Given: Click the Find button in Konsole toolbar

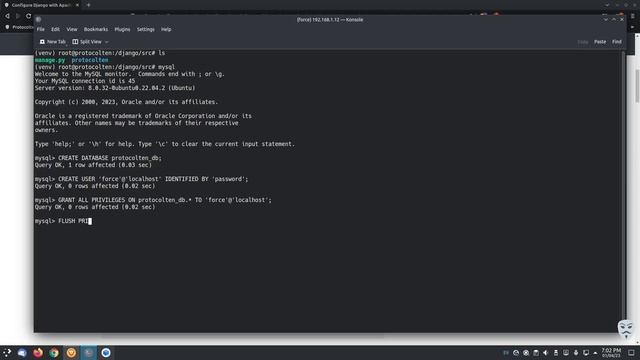Looking at the screenshot, I should 616,42.
